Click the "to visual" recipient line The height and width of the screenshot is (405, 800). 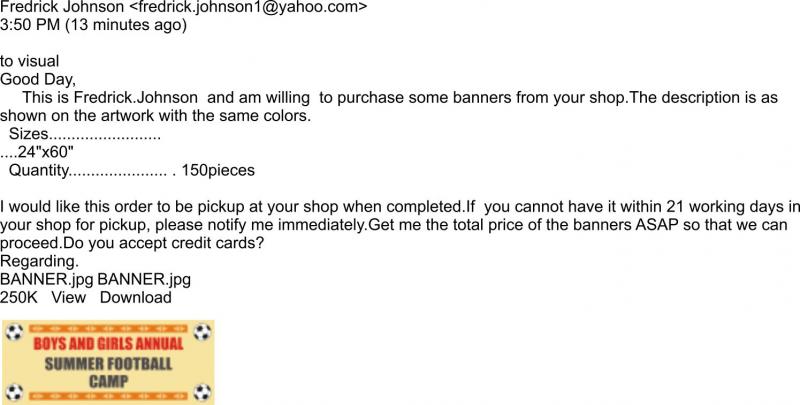point(30,61)
